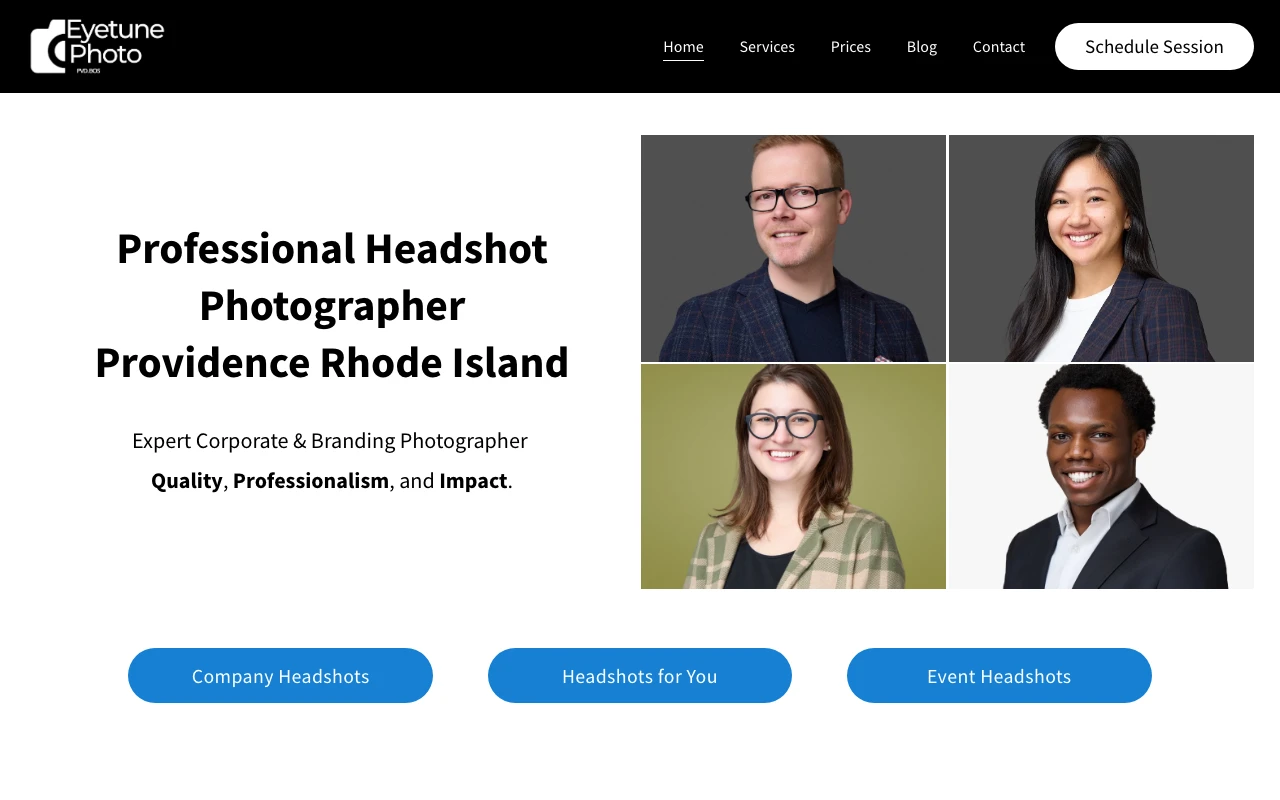The width and height of the screenshot is (1280, 800).
Task: Click the Expert Corporate & Branding Photographer subtitle
Action: click(x=330, y=441)
